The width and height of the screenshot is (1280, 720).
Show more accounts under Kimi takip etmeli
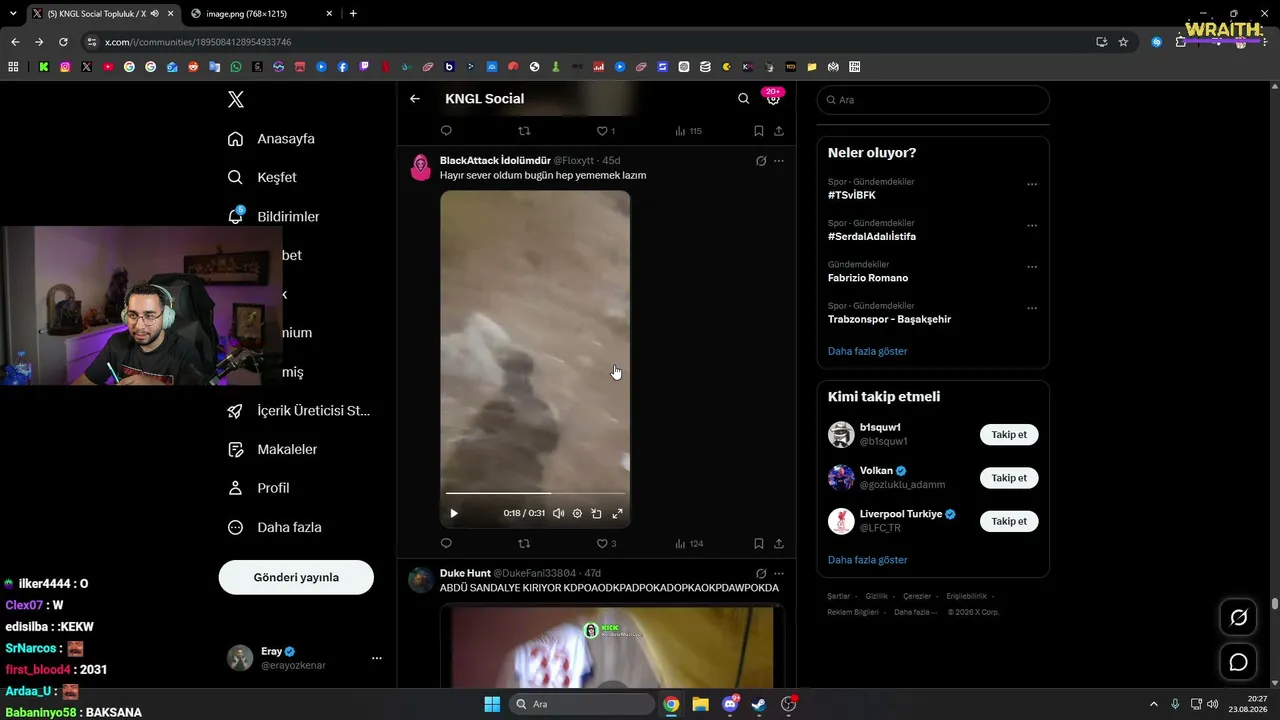click(868, 560)
